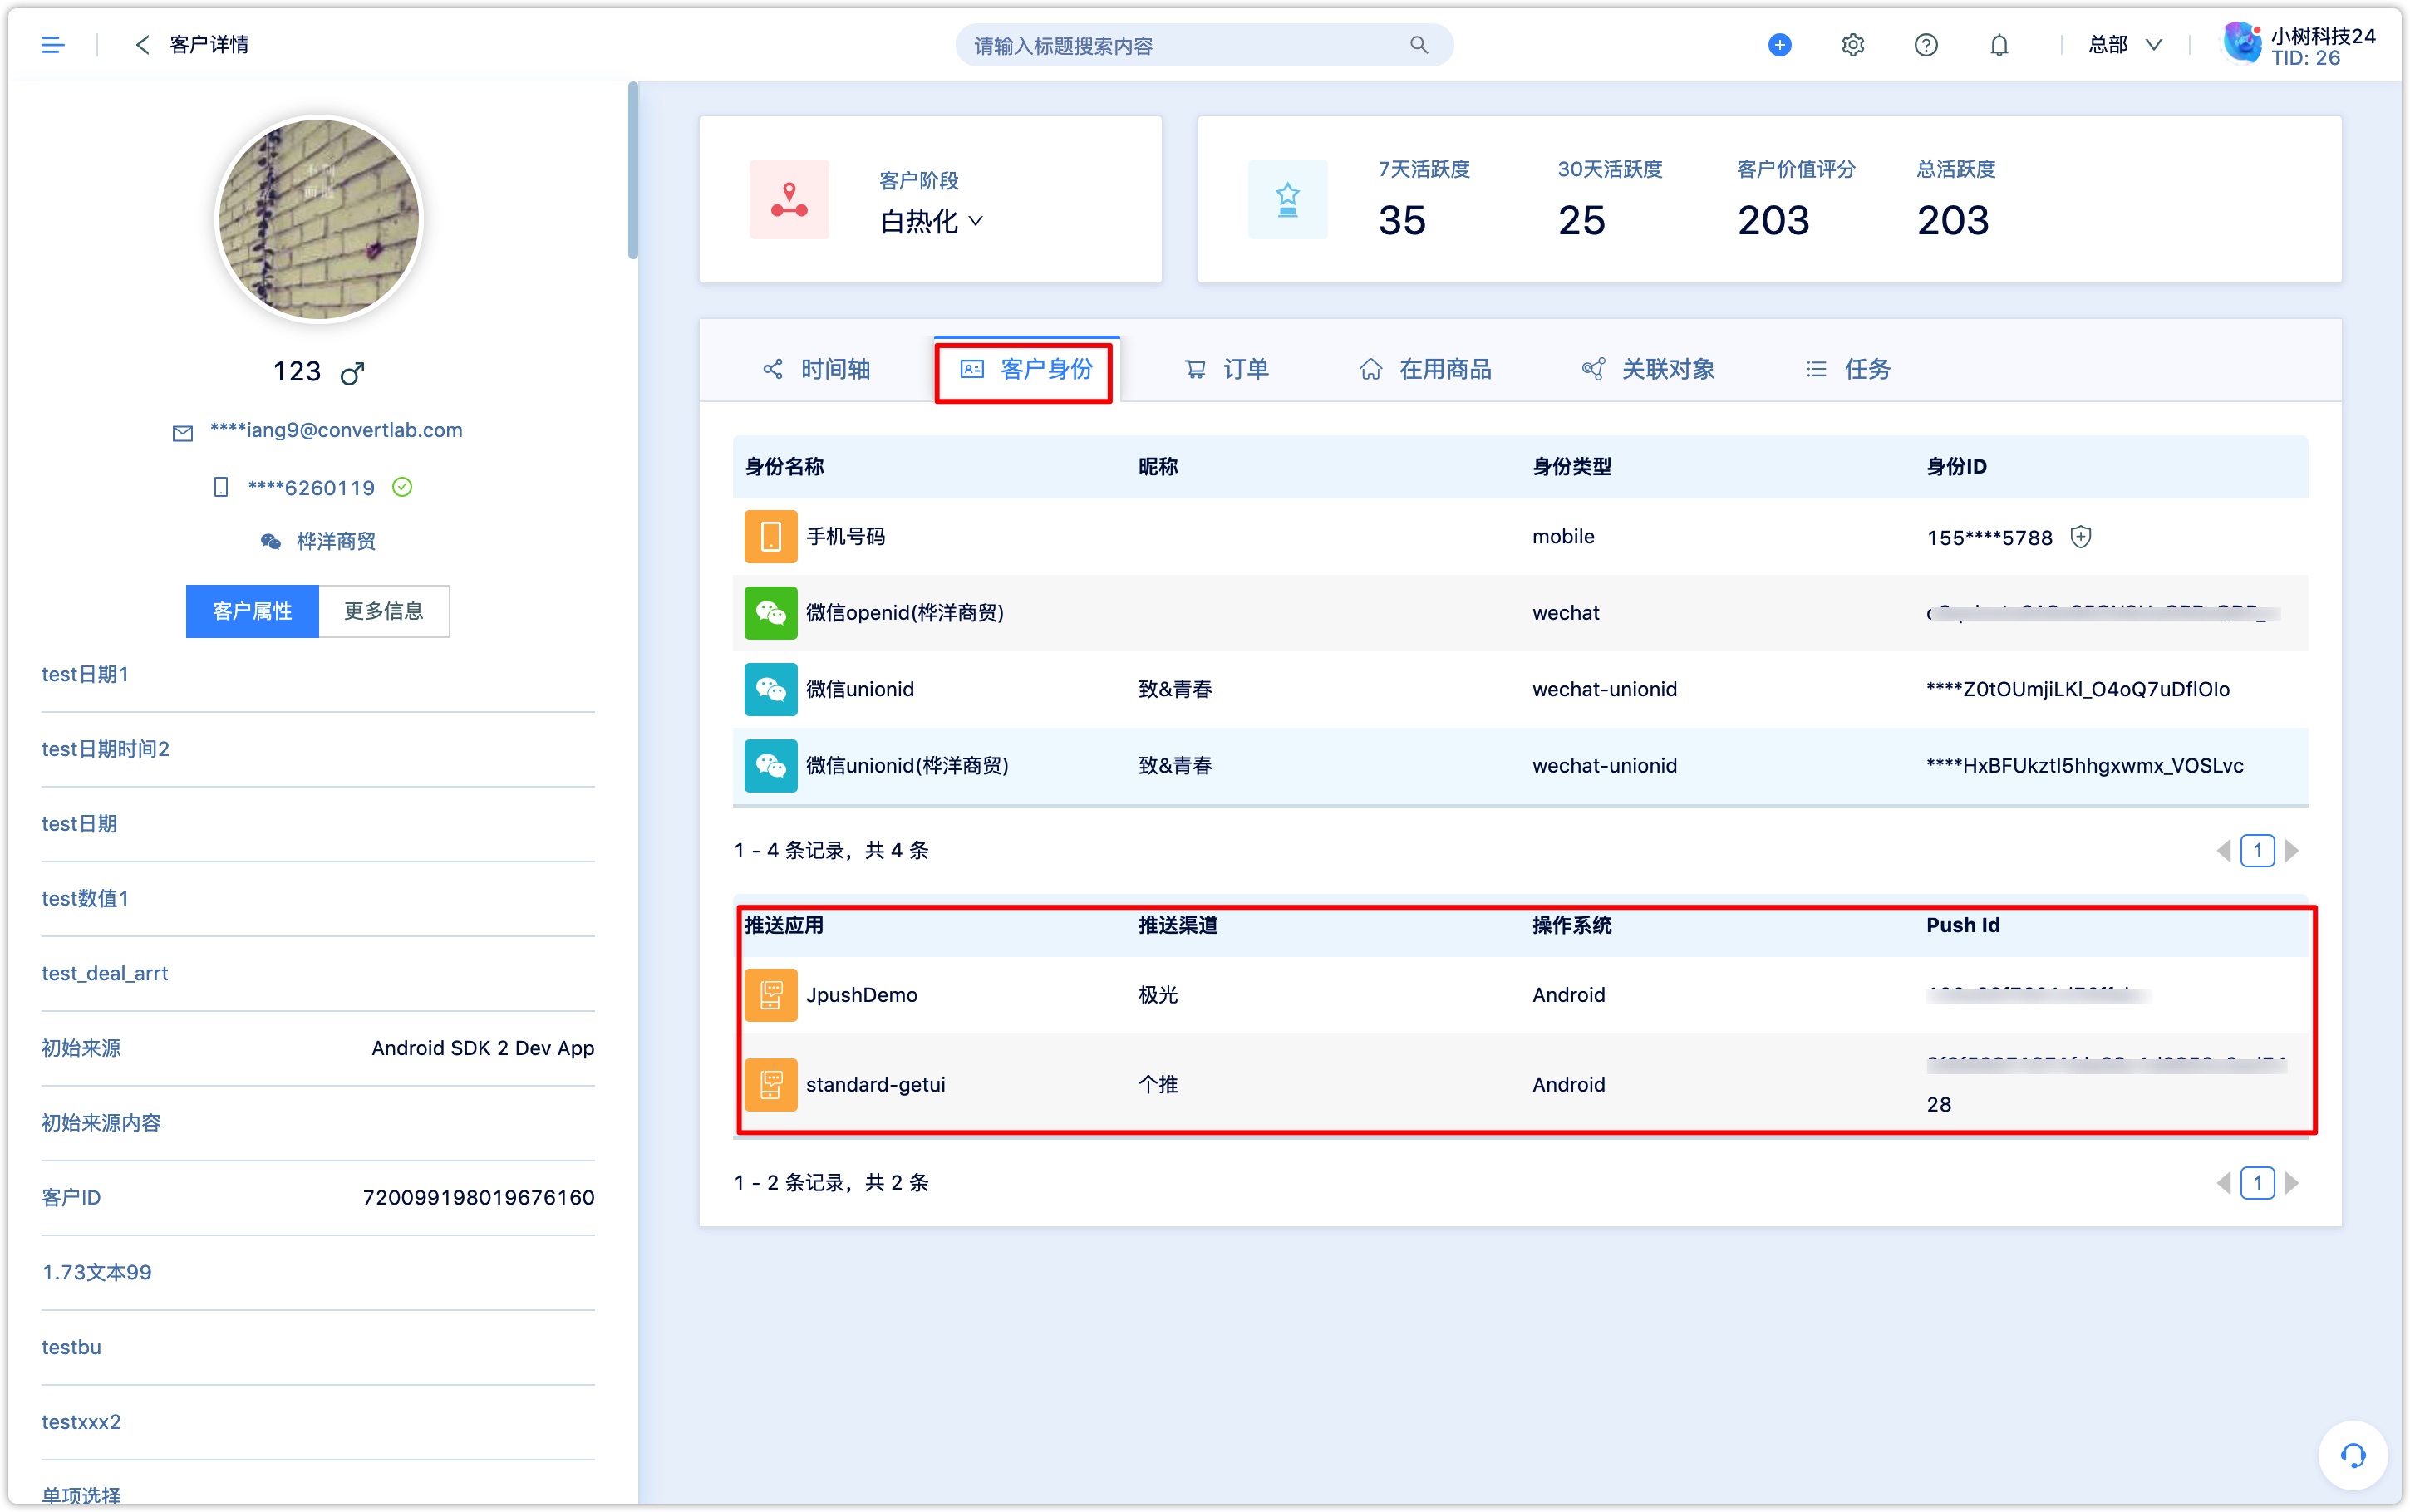Screen dimensions: 2410x1512
Task: Go to next page in identity table
Action: [2292, 851]
